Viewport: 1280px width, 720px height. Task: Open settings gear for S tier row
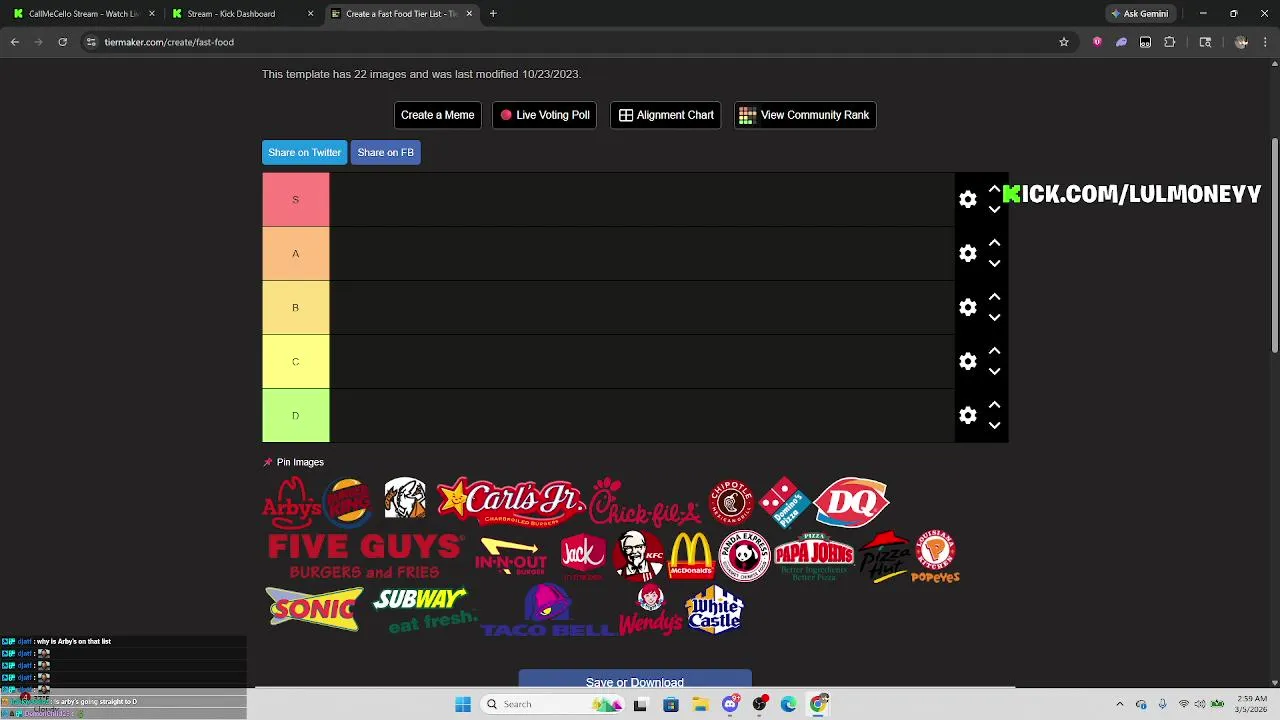[968, 199]
